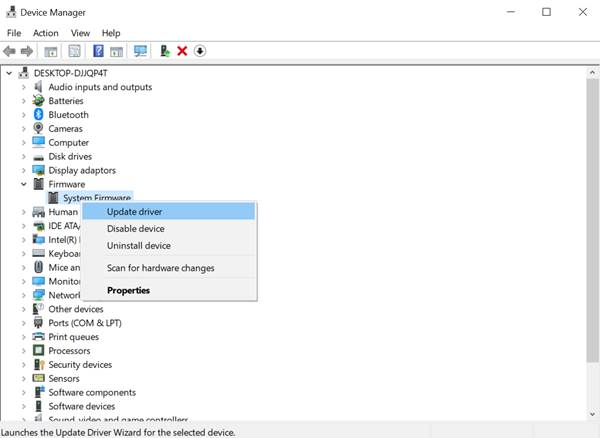The height and width of the screenshot is (438, 600).
Task: Choose Uninstall device from context menu
Action: 138,246
